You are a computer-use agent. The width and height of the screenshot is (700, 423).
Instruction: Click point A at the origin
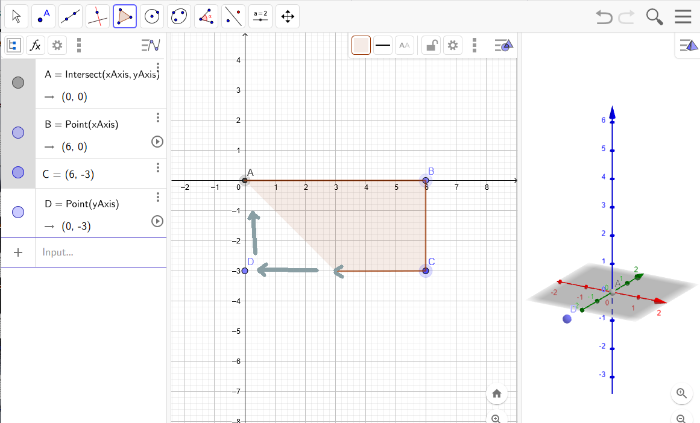click(244, 180)
